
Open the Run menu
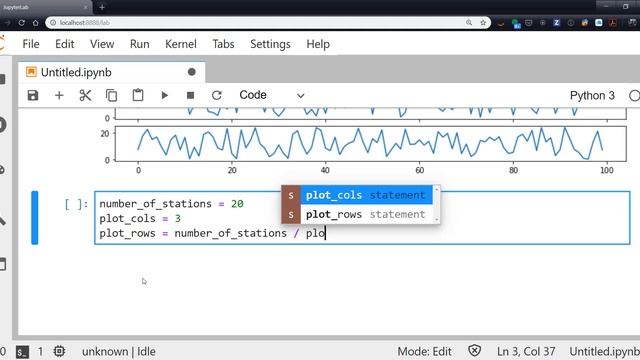point(140,44)
